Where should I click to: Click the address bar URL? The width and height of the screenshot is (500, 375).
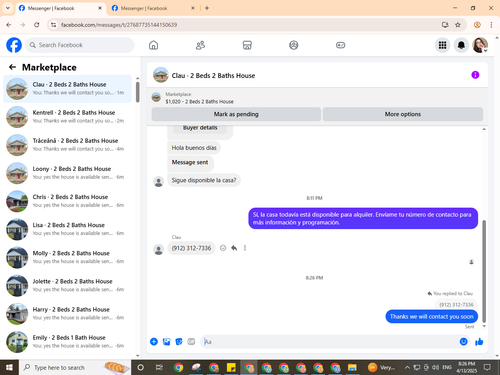119,25
